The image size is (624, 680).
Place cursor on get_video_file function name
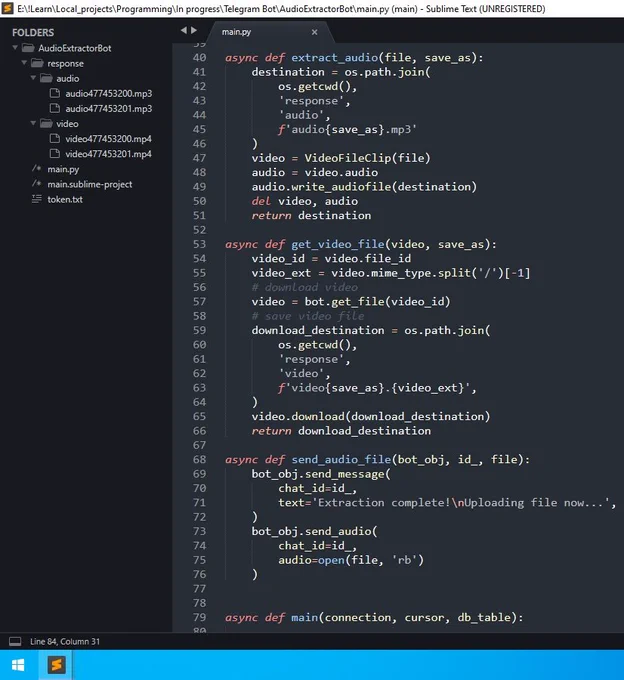coord(338,245)
